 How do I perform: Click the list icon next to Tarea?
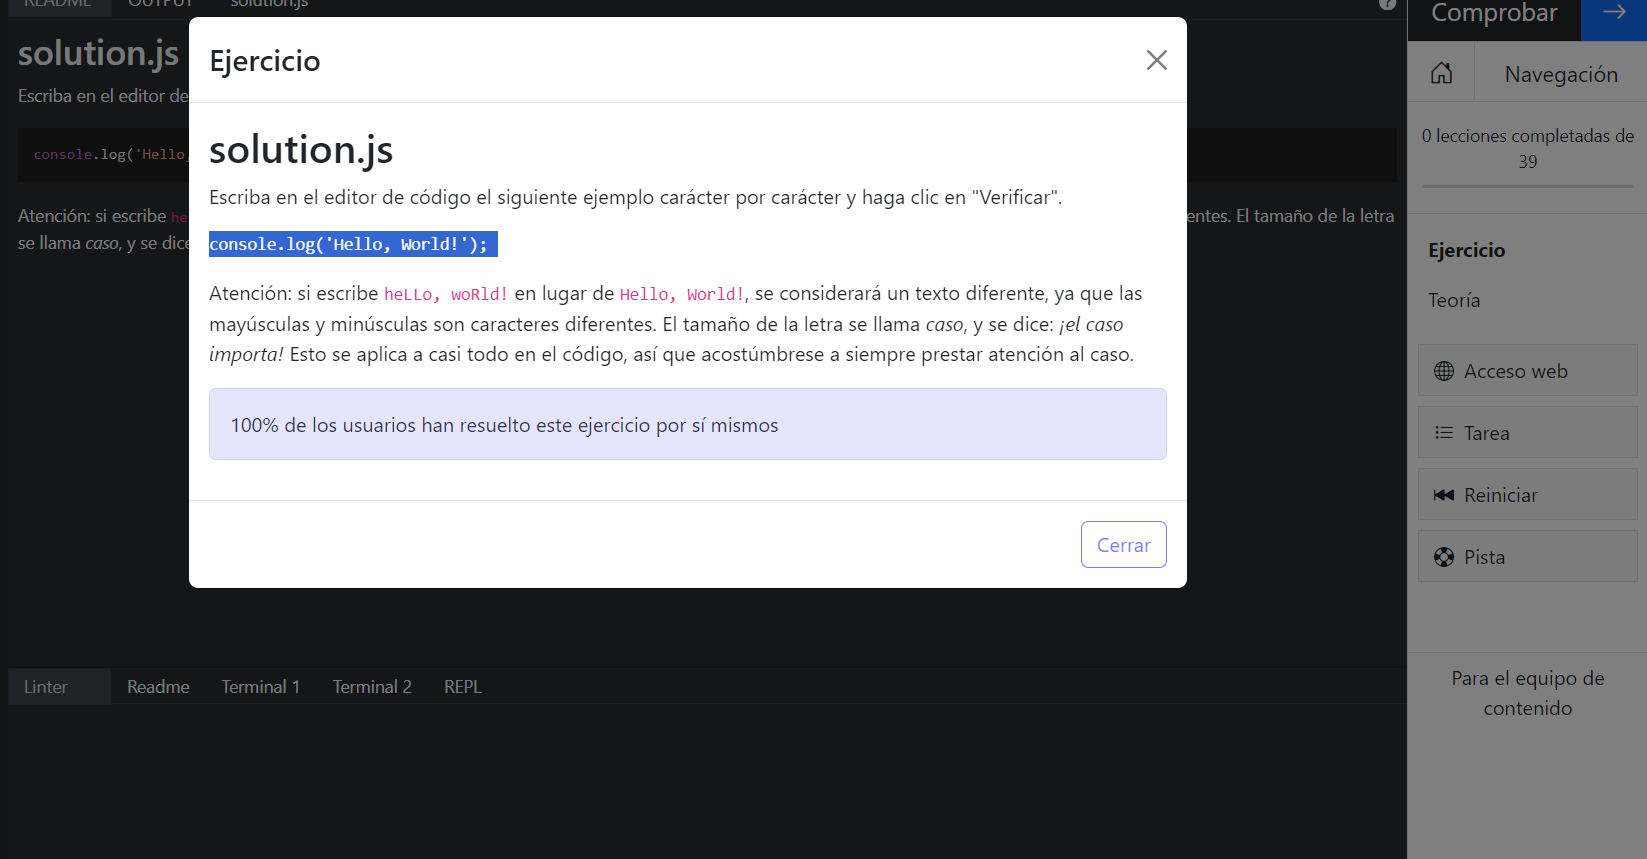click(x=1444, y=433)
